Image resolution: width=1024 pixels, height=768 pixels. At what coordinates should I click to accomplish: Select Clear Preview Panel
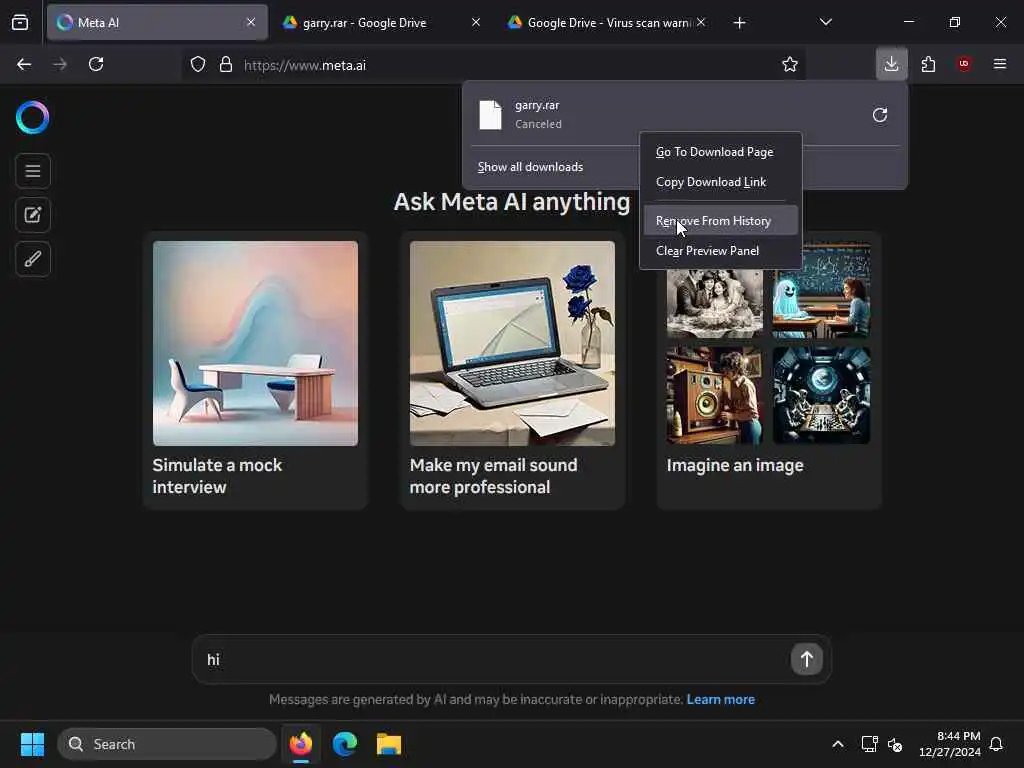click(720, 251)
